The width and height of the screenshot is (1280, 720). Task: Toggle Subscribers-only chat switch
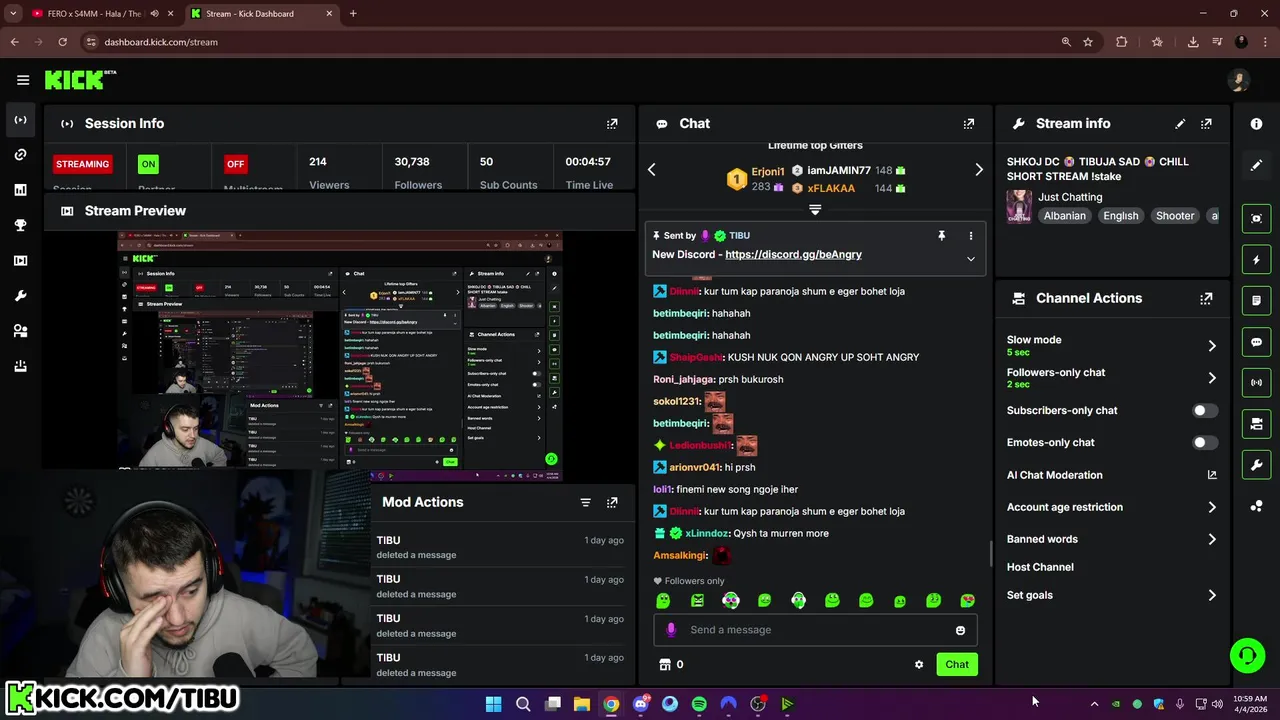[x=1205, y=411]
